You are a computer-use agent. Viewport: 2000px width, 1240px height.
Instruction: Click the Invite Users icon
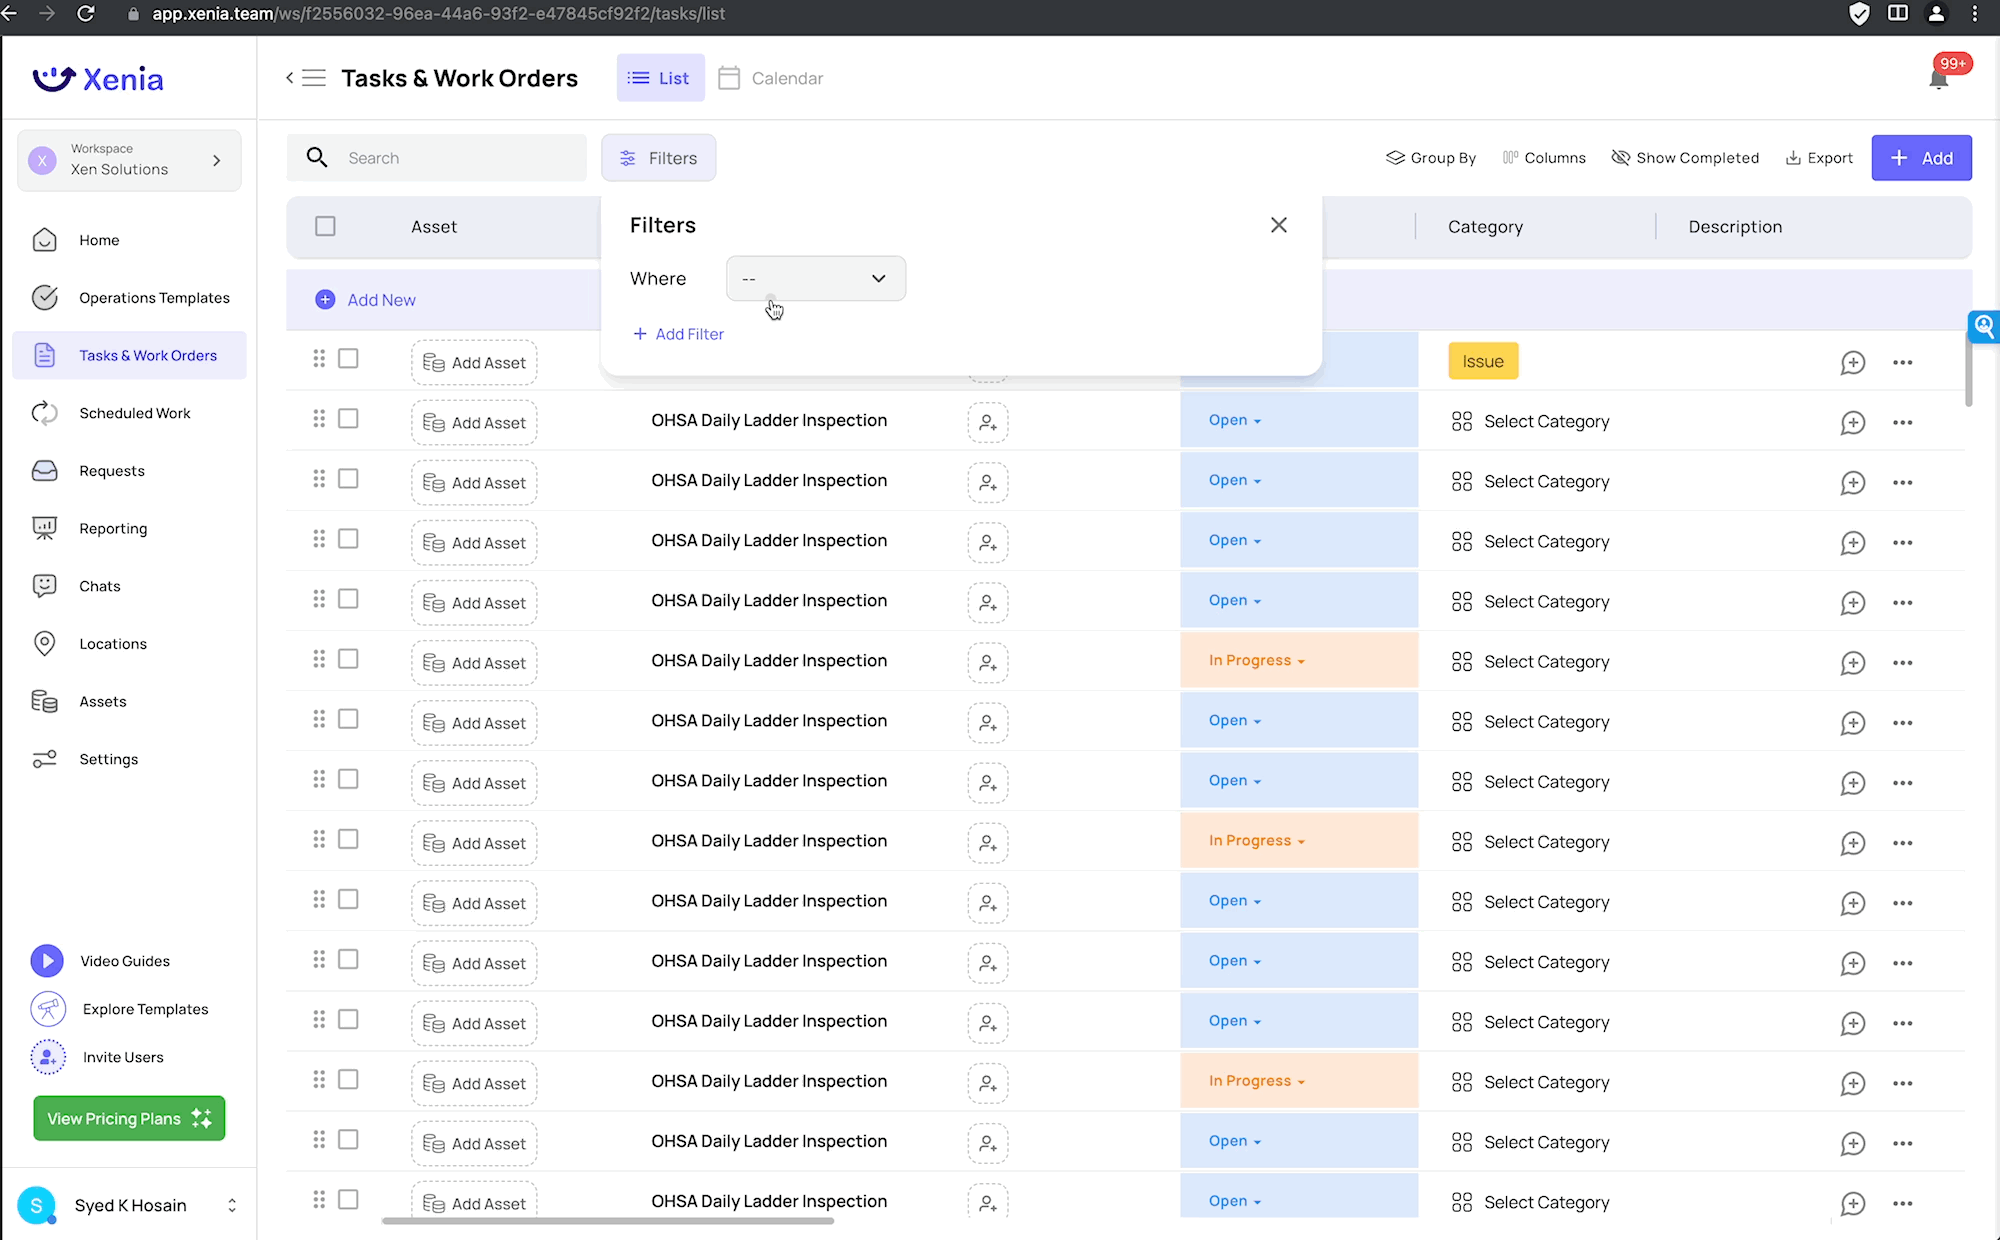[48, 1057]
